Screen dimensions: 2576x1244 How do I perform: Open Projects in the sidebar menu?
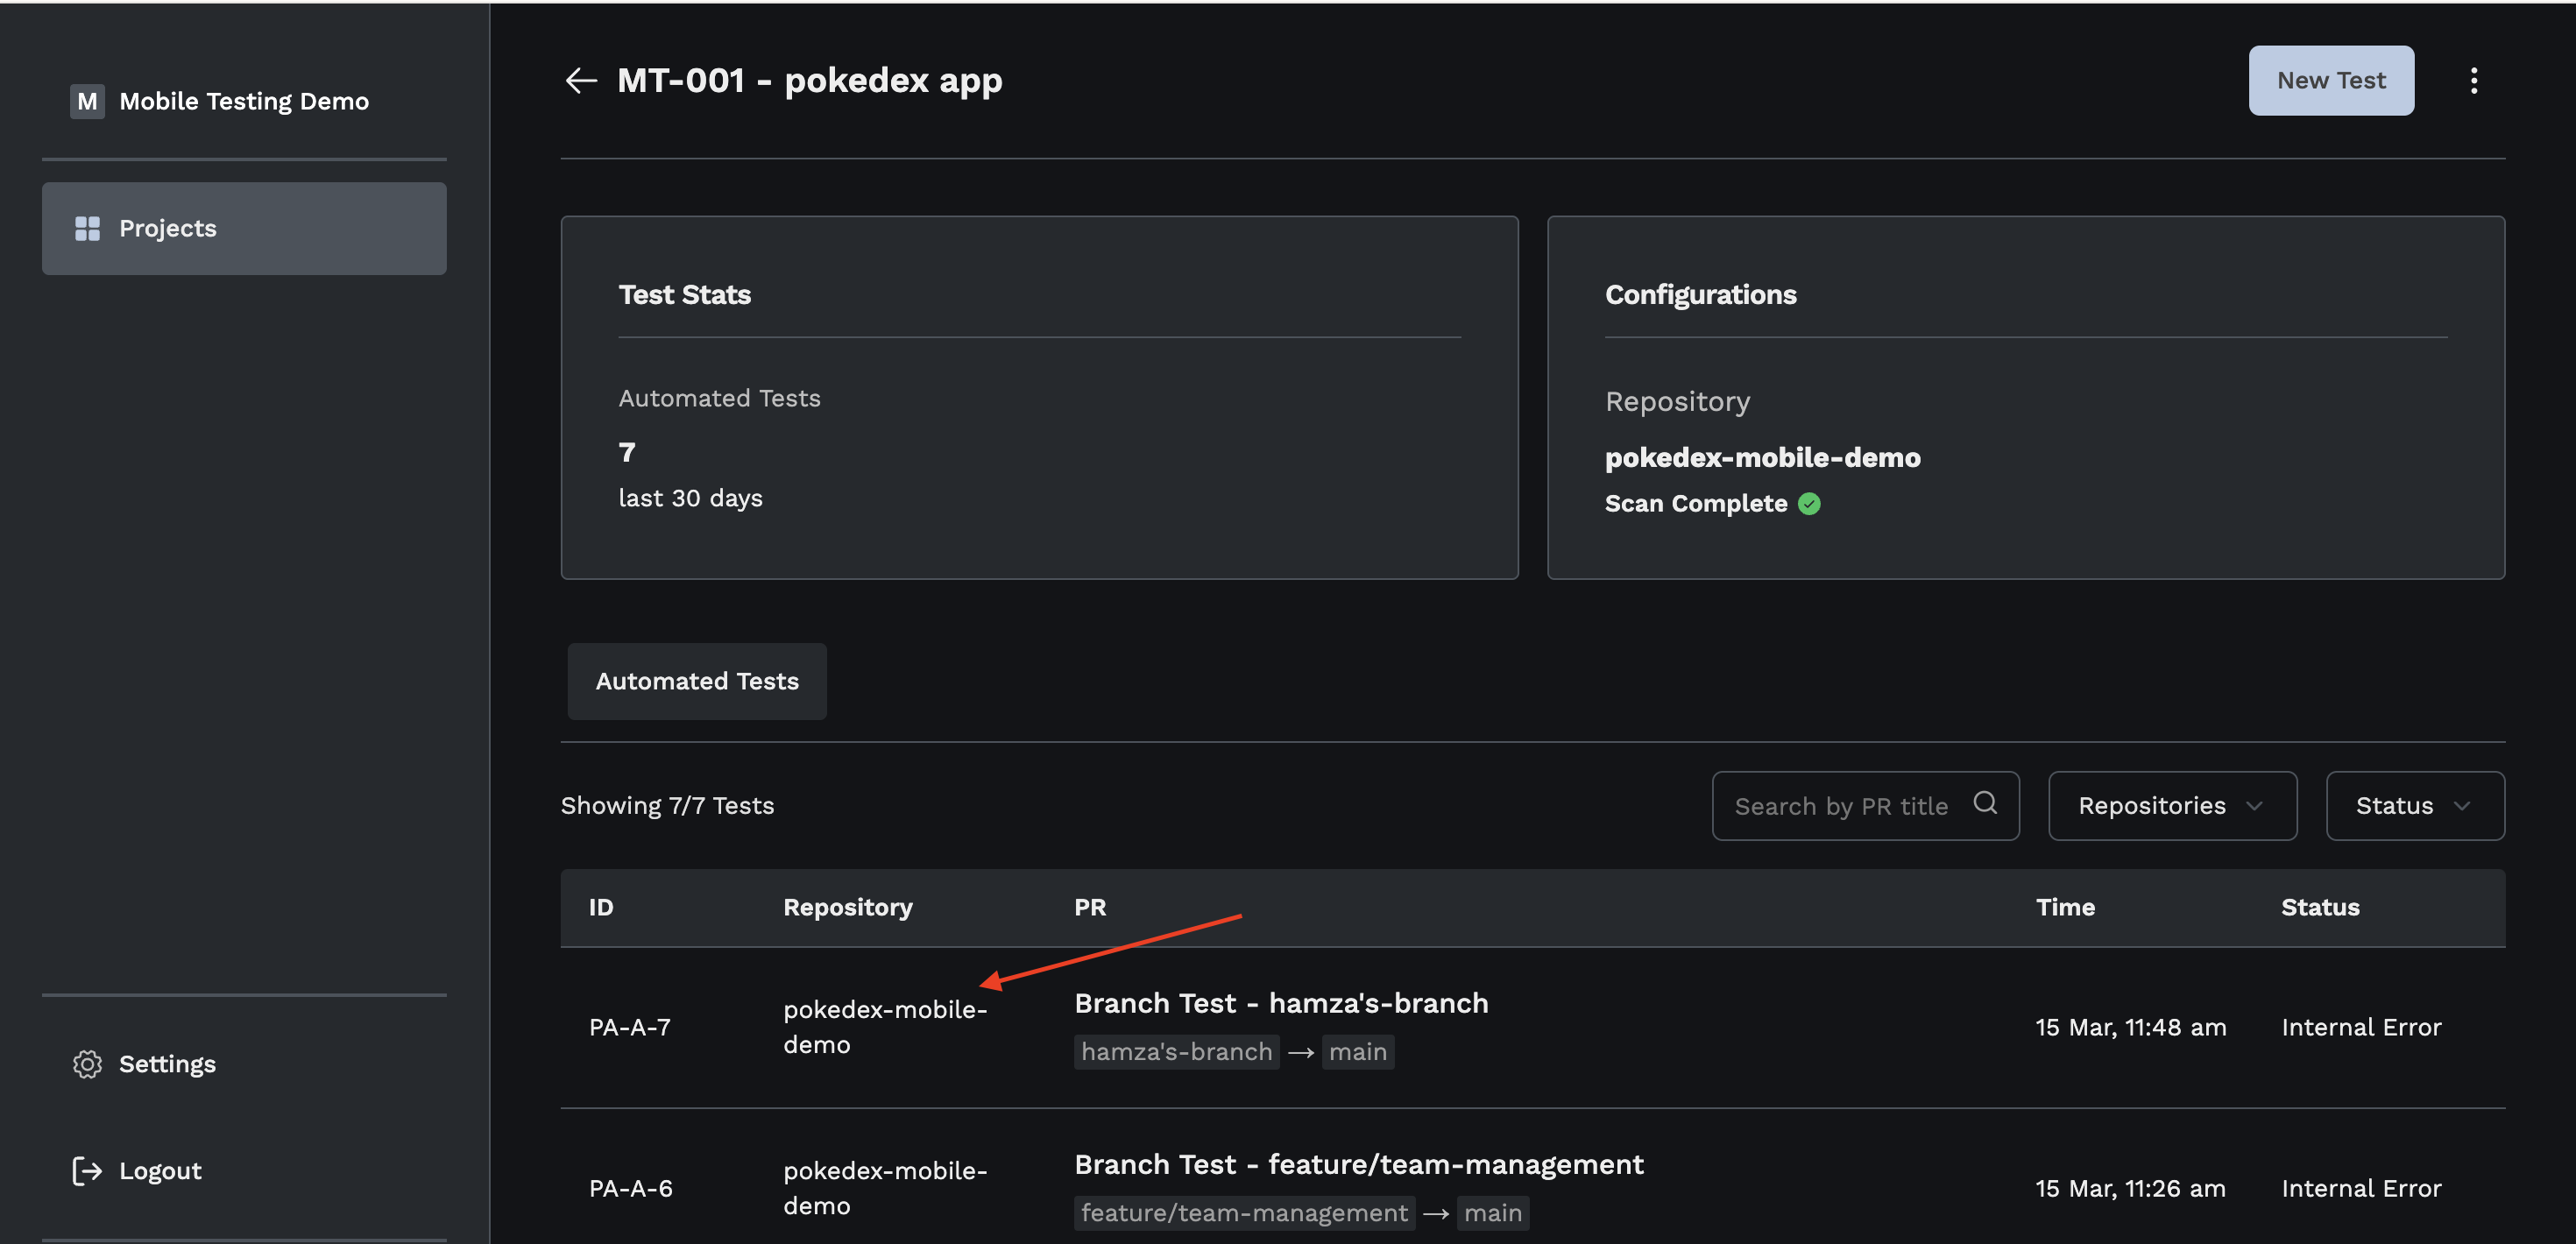(x=243, y=228)
